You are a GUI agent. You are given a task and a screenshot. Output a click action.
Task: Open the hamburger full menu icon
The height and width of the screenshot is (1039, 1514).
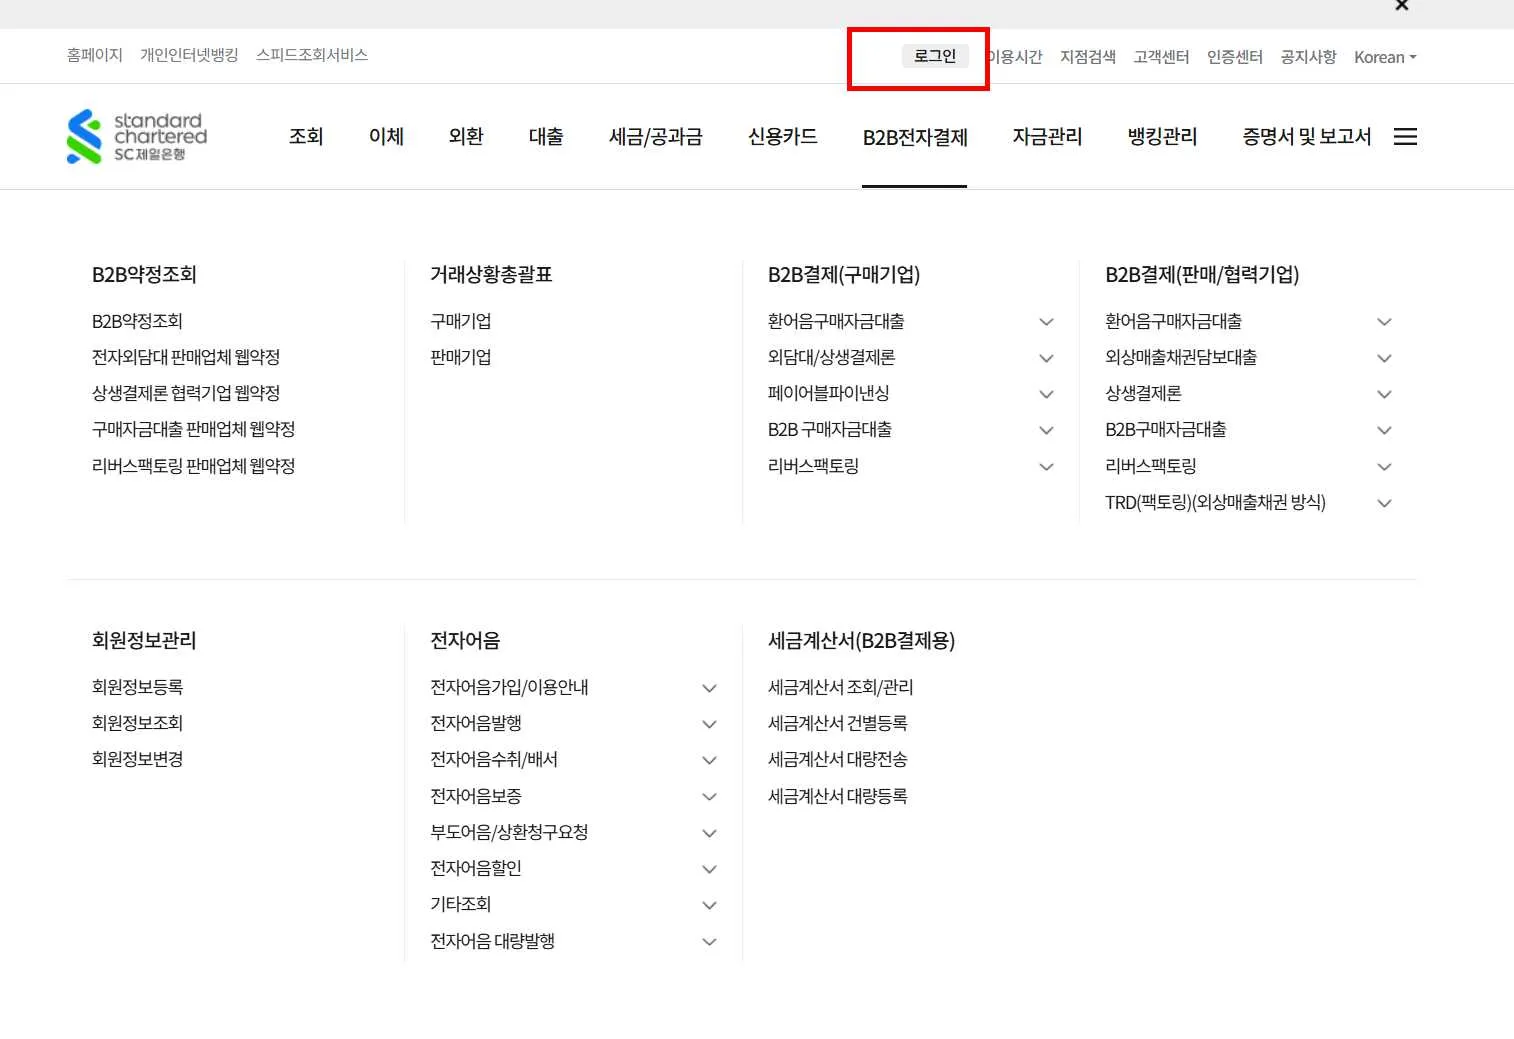tap(1405, 137)
